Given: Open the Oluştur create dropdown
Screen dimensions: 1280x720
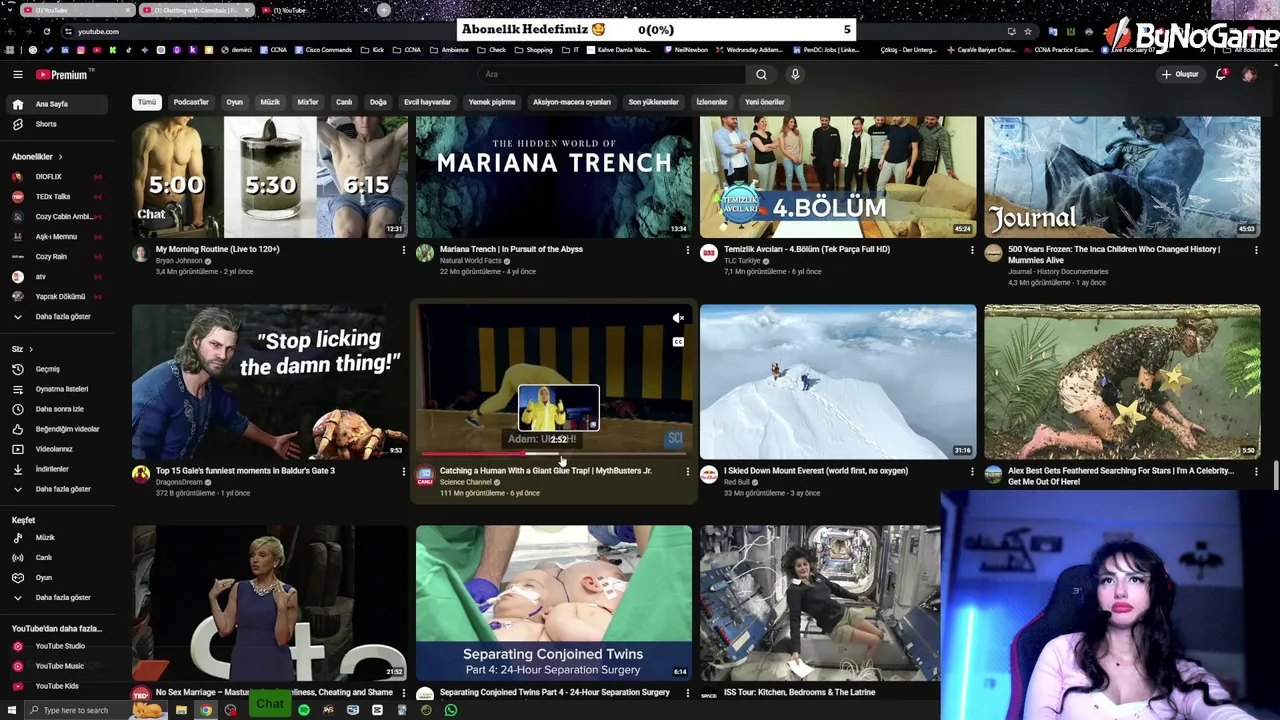Looking at the screenshot, I should (1179, 74).
